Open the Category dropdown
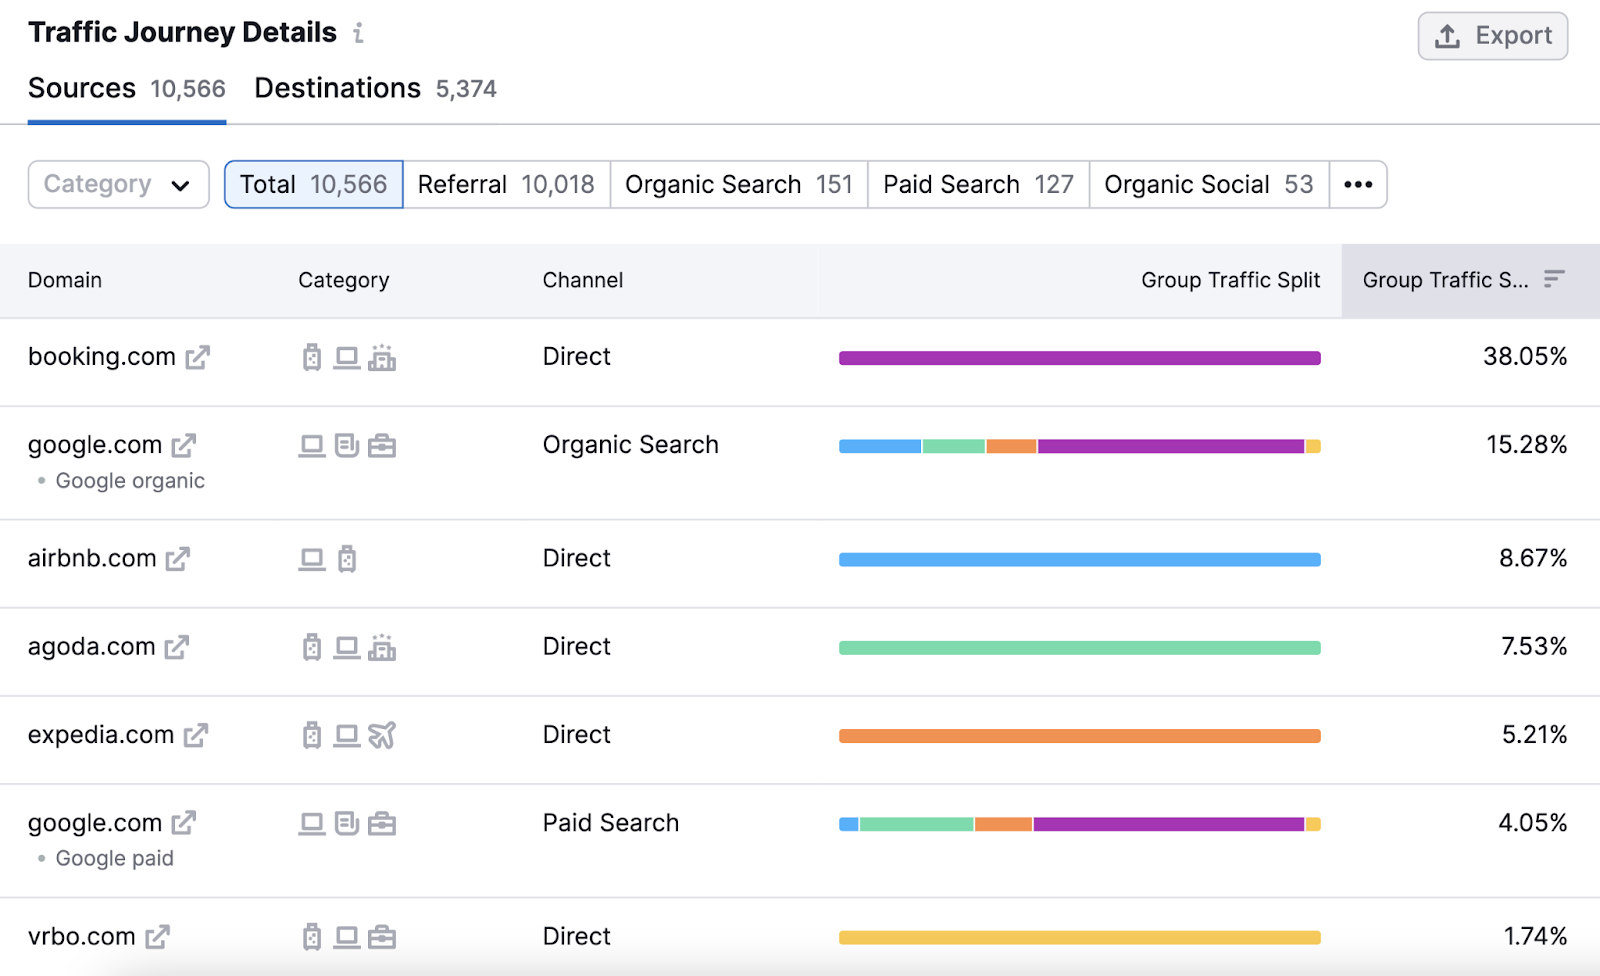Viewport: 1600px width, 976px height. 117,184
